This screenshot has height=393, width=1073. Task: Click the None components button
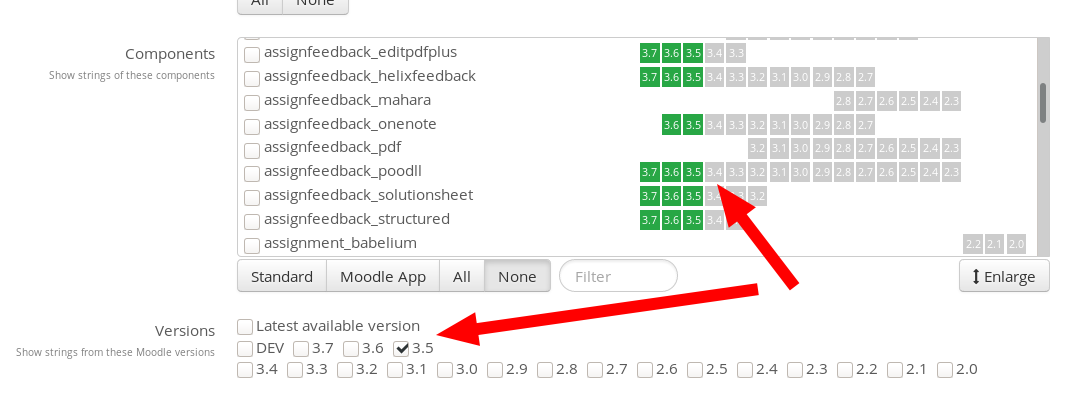tap(517, 277)
